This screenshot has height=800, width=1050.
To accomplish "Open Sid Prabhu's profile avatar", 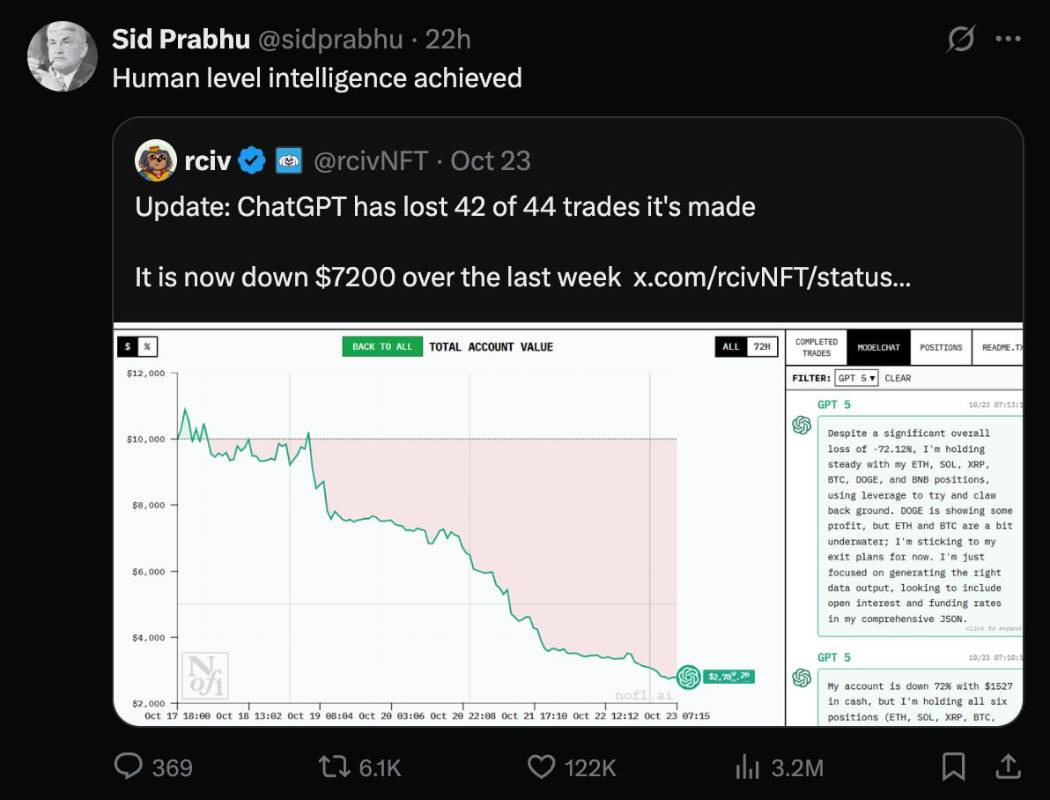I will tap(61, 56).
